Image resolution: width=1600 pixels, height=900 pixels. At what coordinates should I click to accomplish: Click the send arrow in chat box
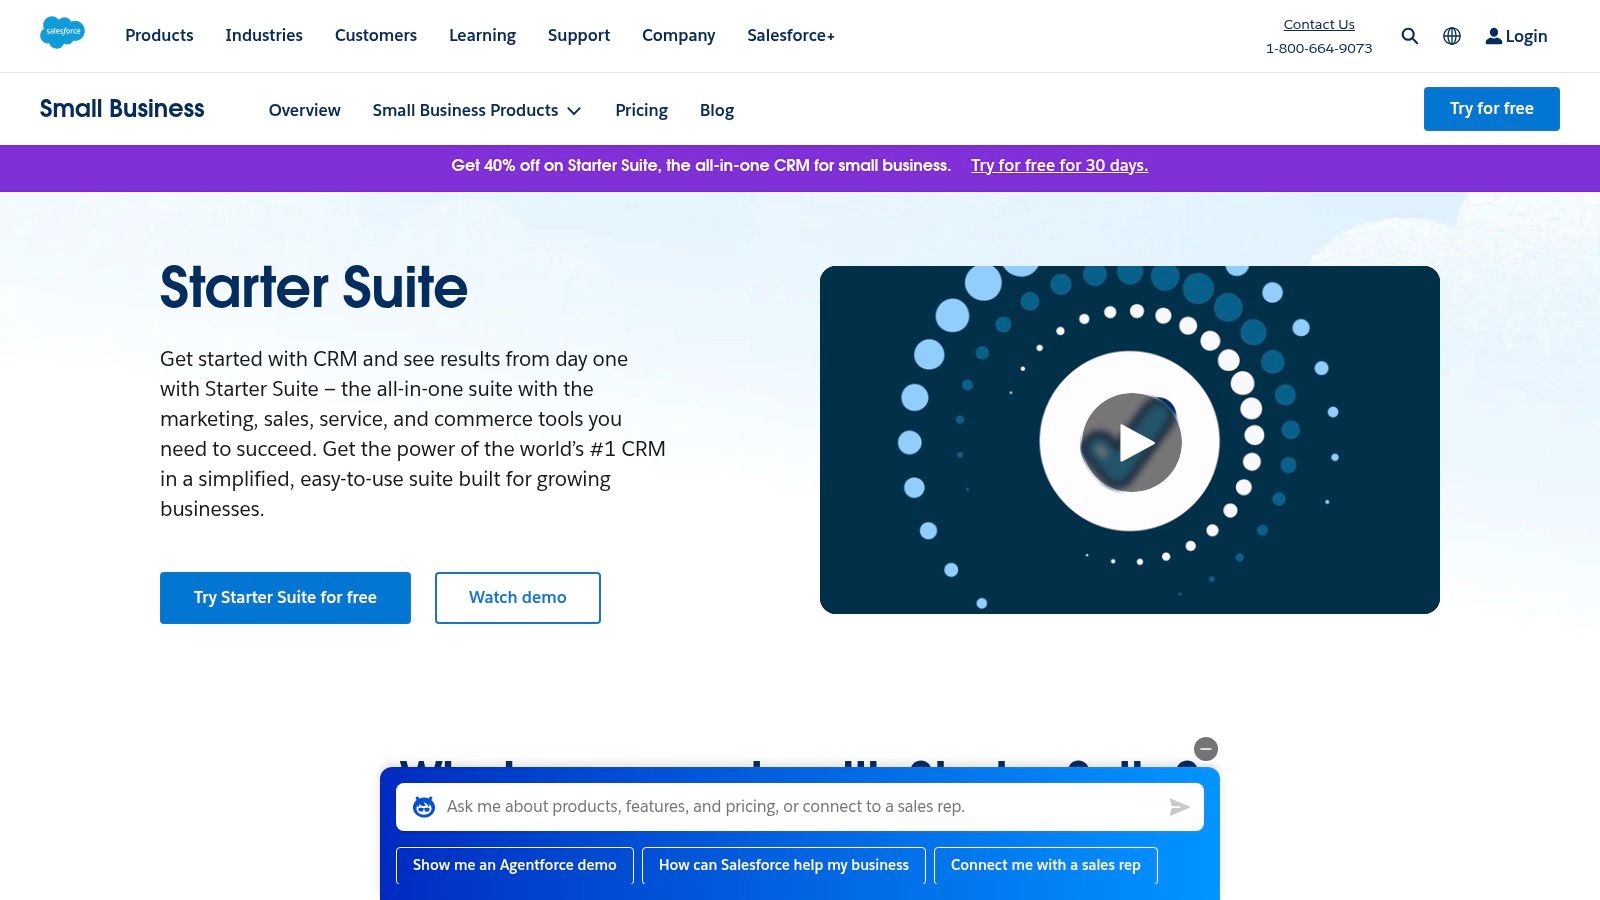pos(1179,807)
